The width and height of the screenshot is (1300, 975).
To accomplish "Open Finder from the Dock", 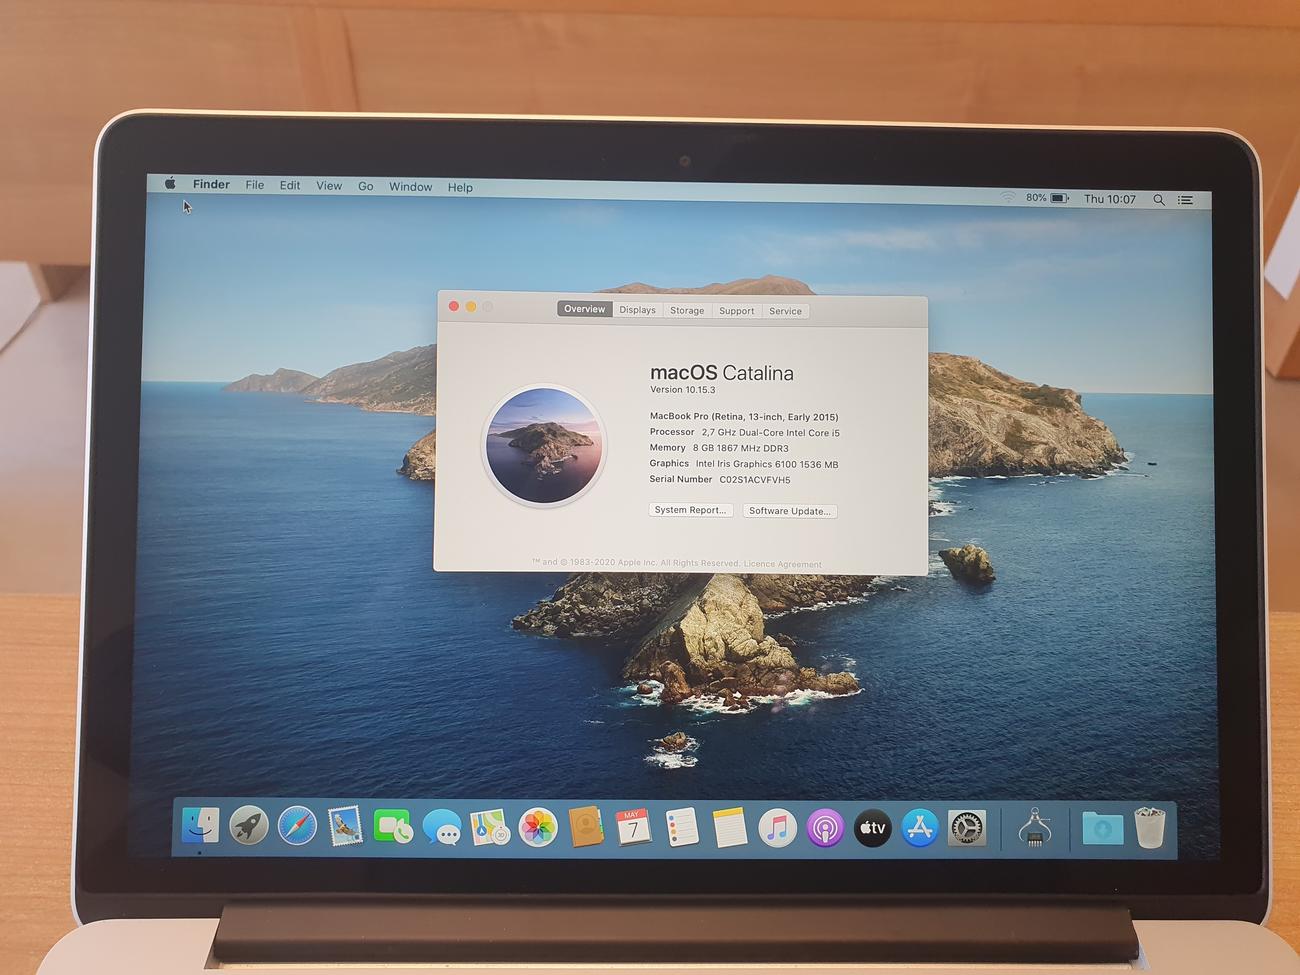I will tap(200, 825).
